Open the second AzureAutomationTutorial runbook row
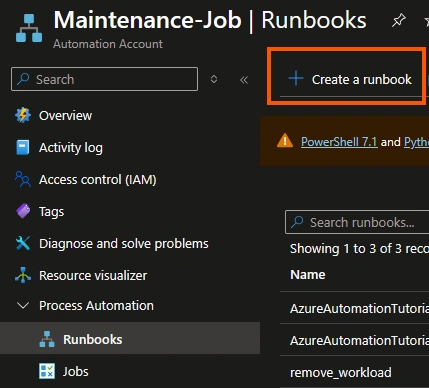This screenshot has width=429, height=388. 359,340
